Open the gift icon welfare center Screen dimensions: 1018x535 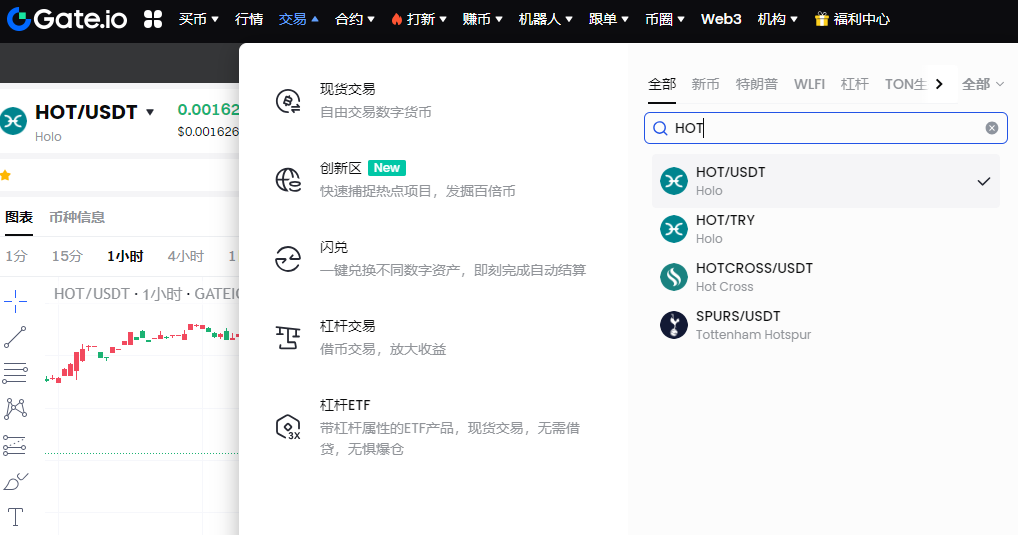tap(851, 19)
